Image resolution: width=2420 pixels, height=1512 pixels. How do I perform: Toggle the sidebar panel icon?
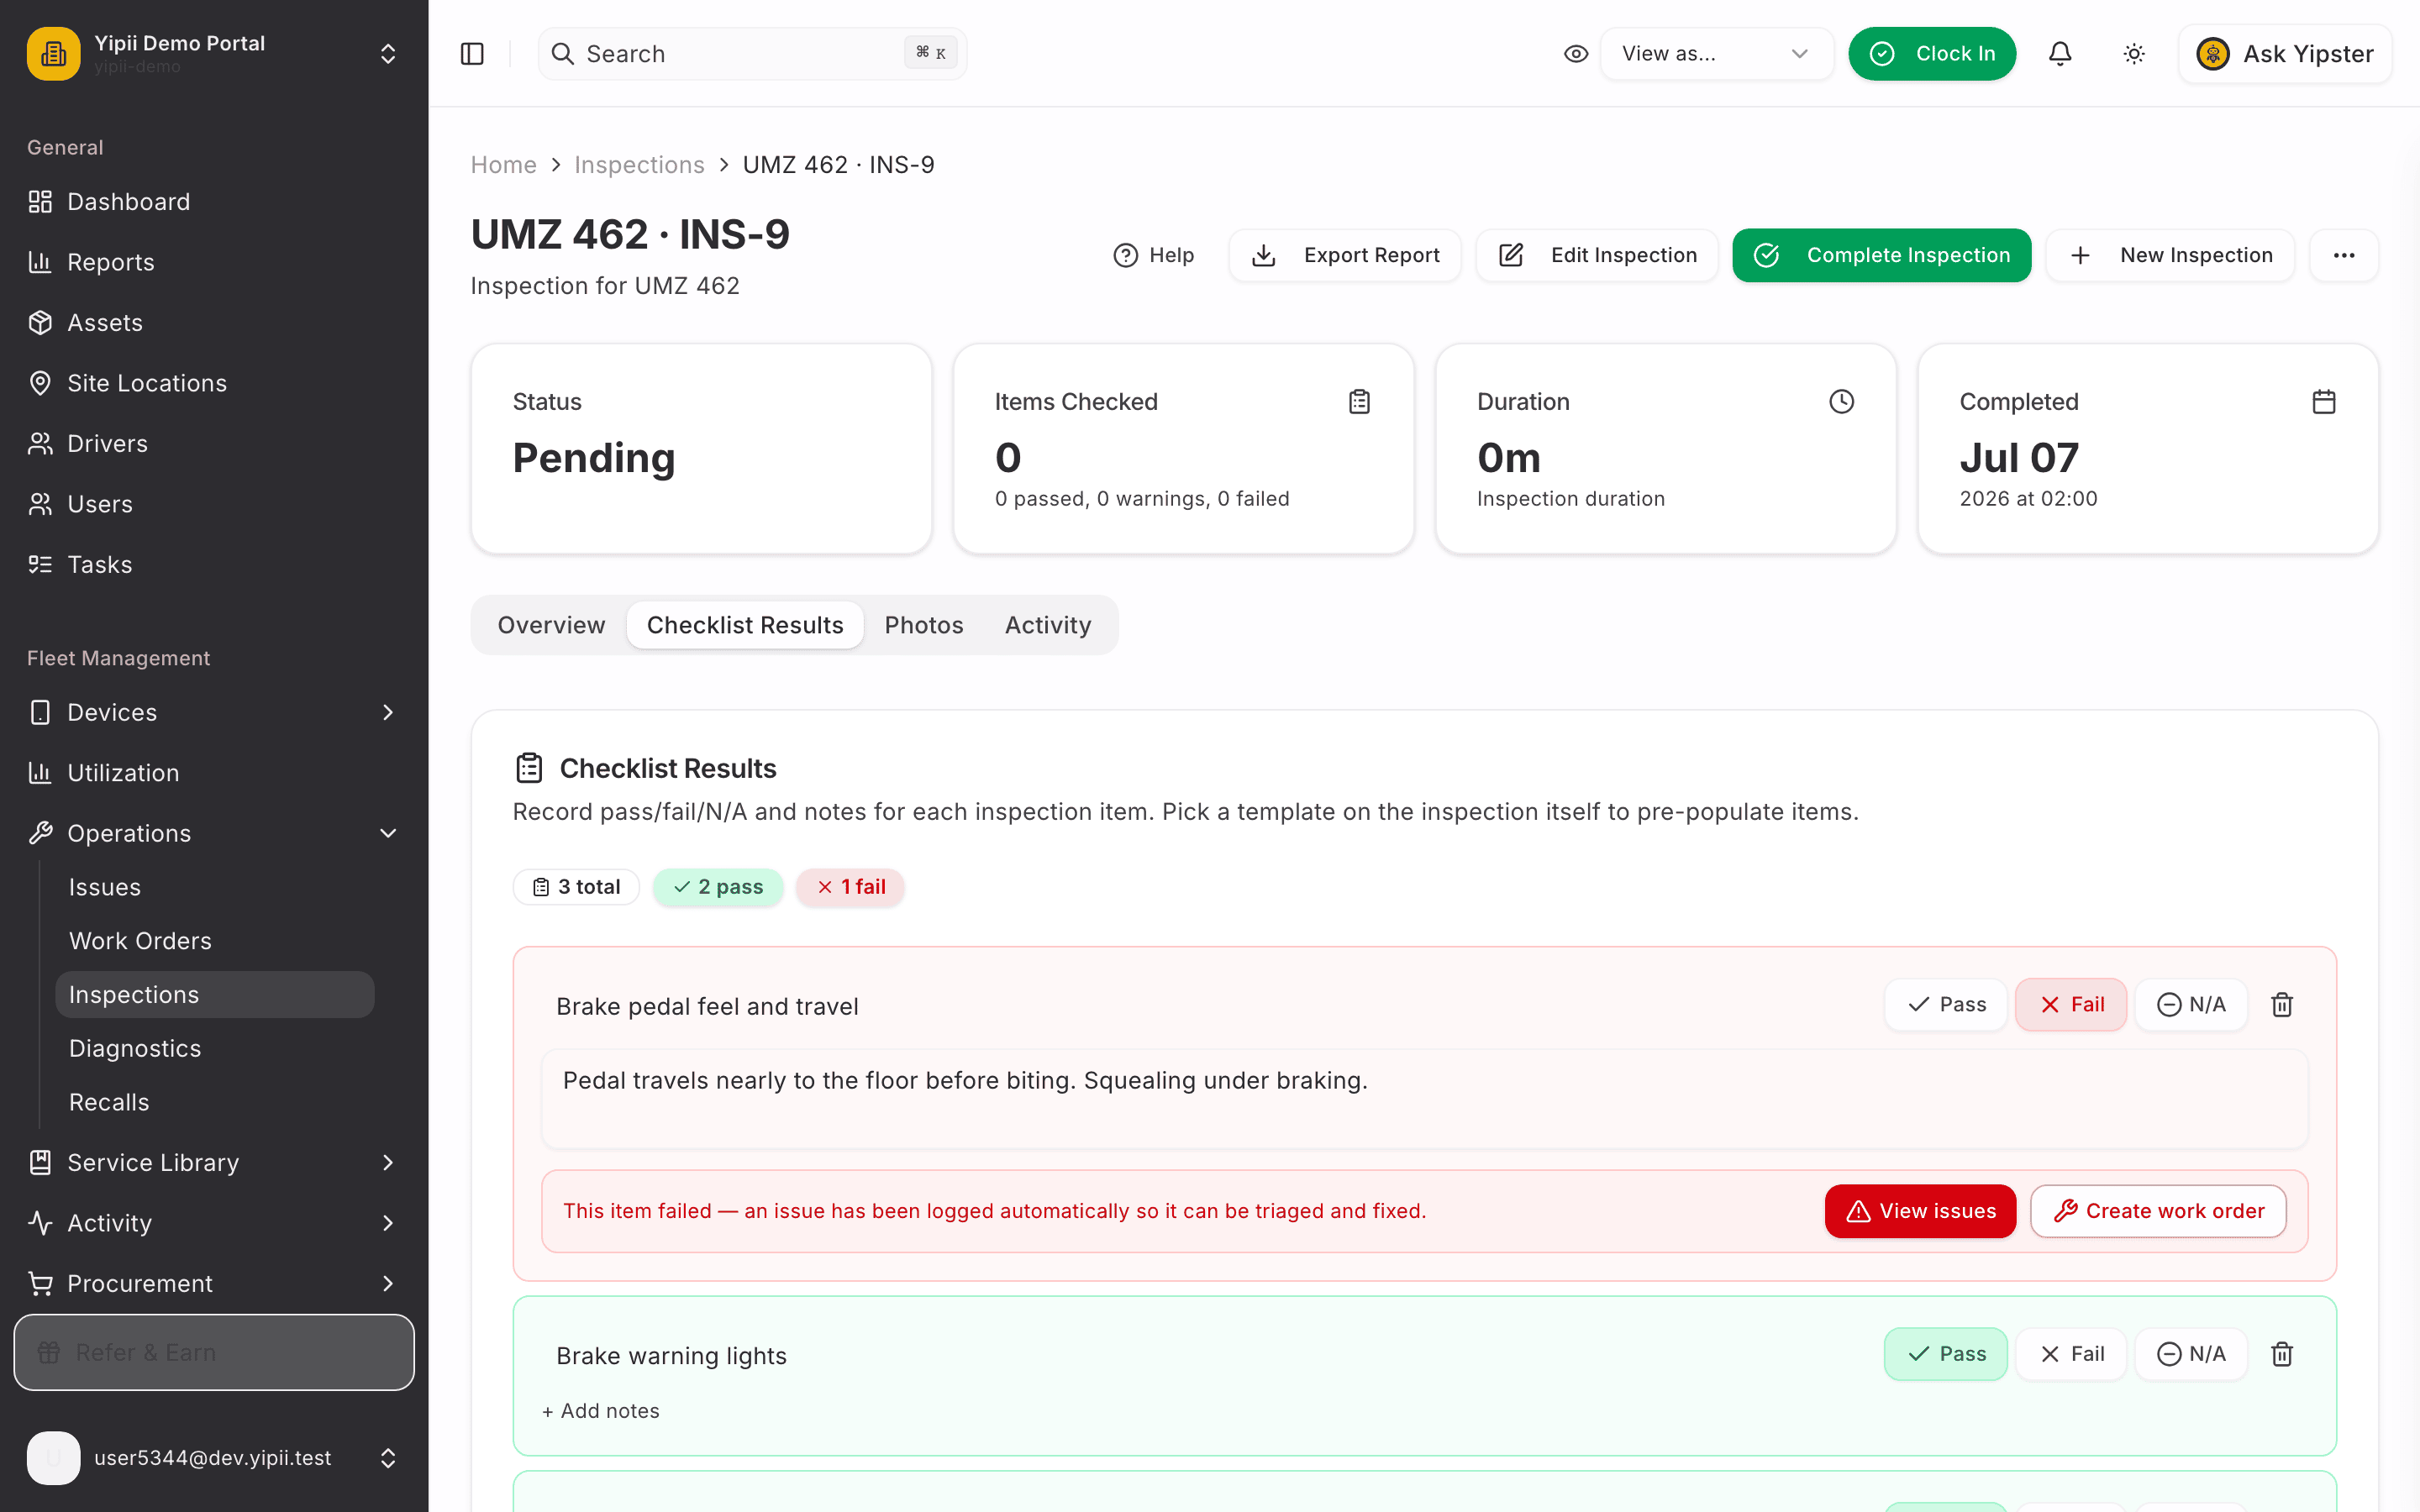[x=472, y=54]
